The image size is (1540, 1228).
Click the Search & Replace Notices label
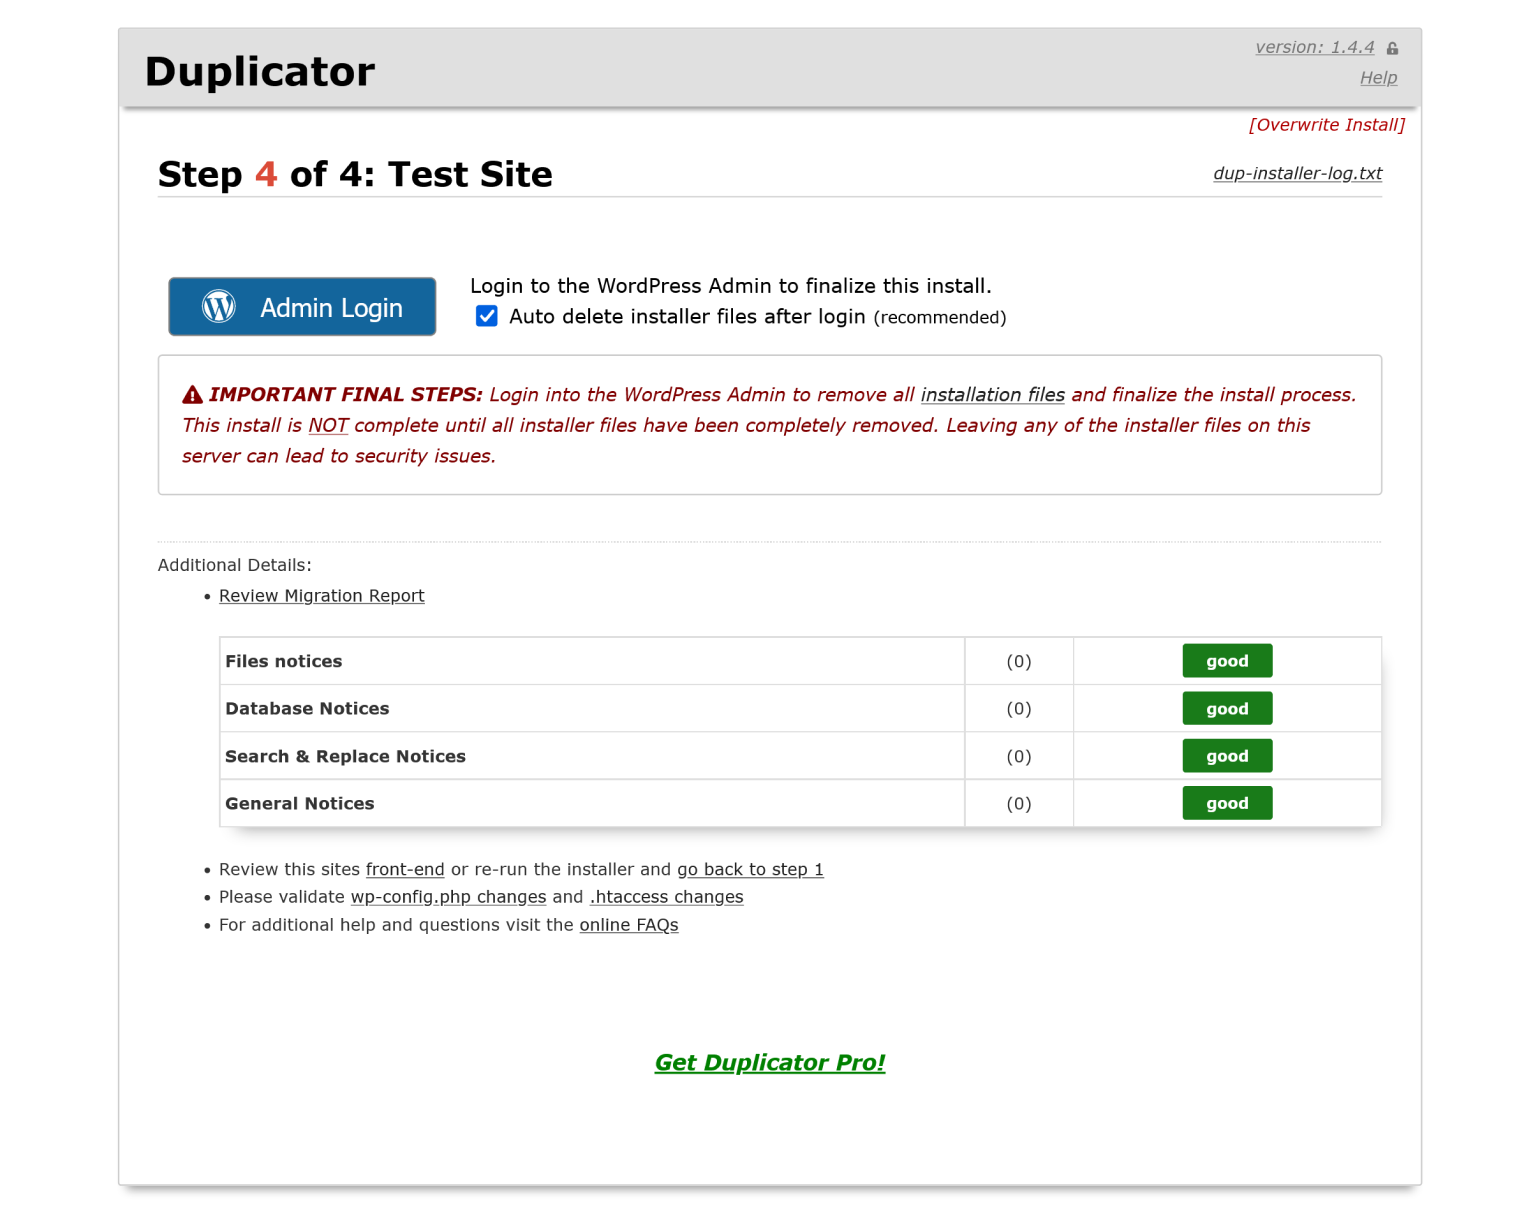click(x=345, y=757)
